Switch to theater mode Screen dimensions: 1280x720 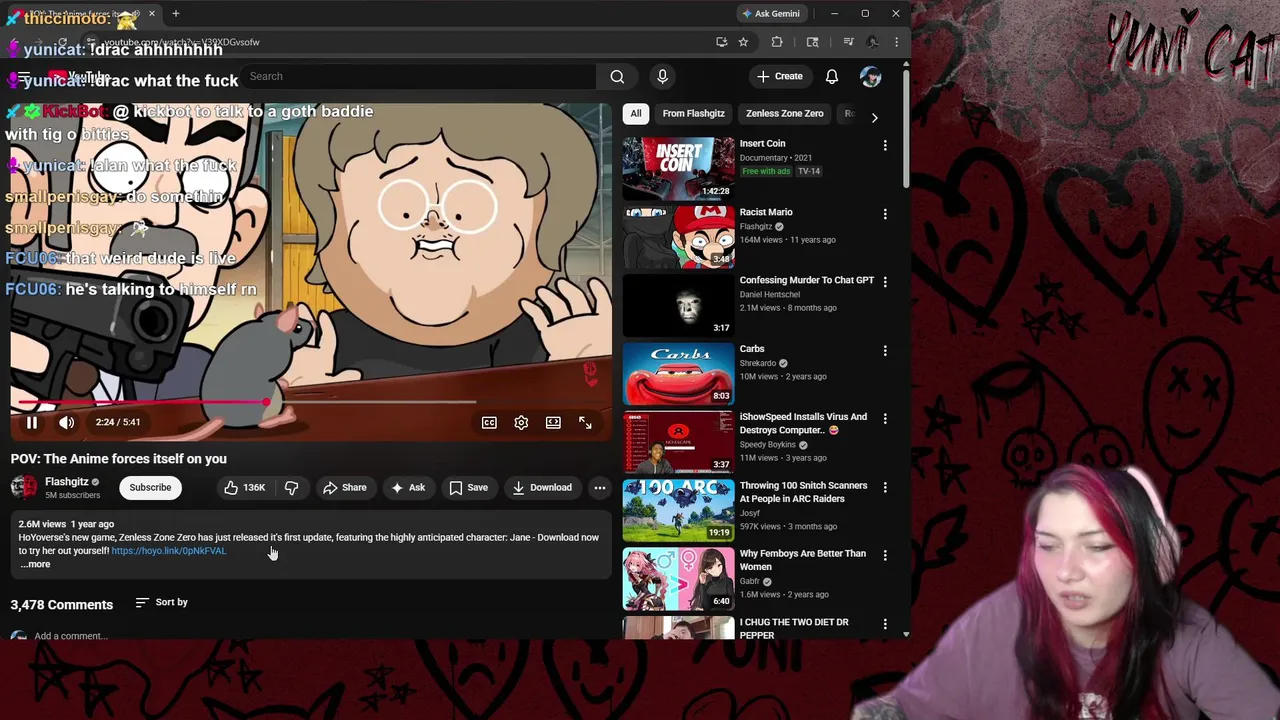(x=553, y=423)
